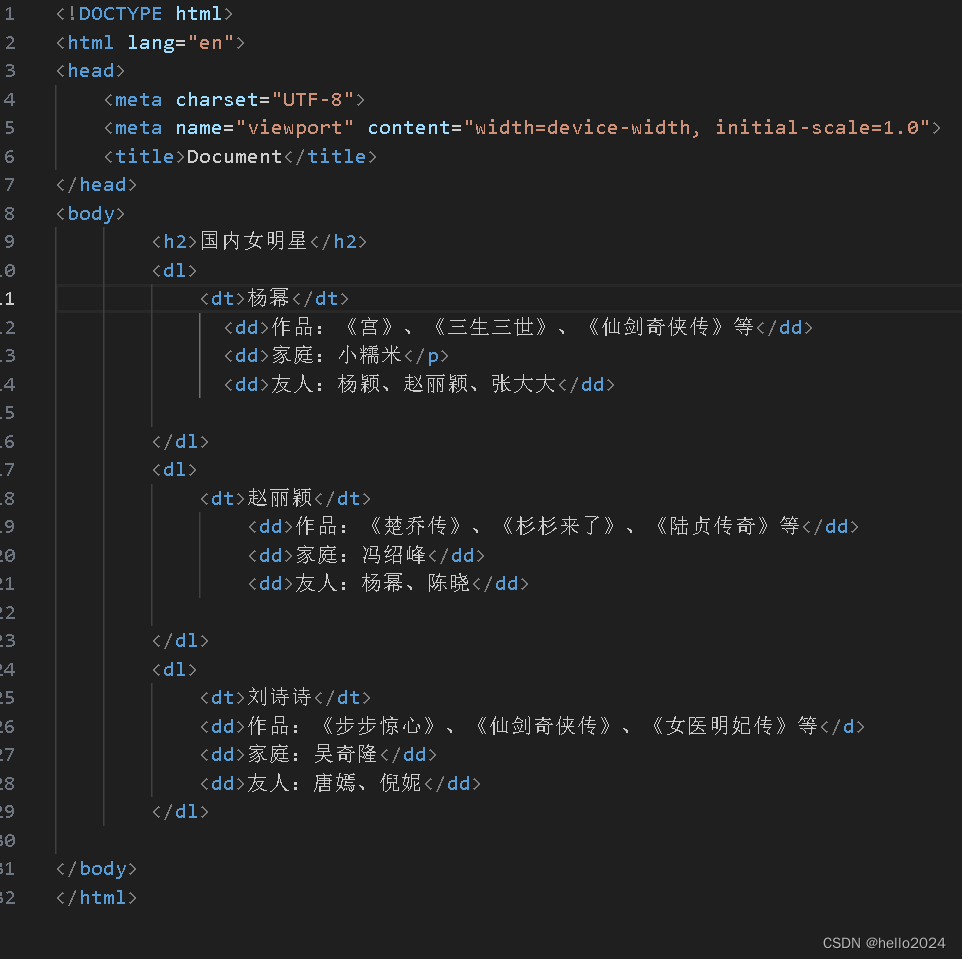
Task: Click the mismatched closing /p tag
Action: click(426, 356)
